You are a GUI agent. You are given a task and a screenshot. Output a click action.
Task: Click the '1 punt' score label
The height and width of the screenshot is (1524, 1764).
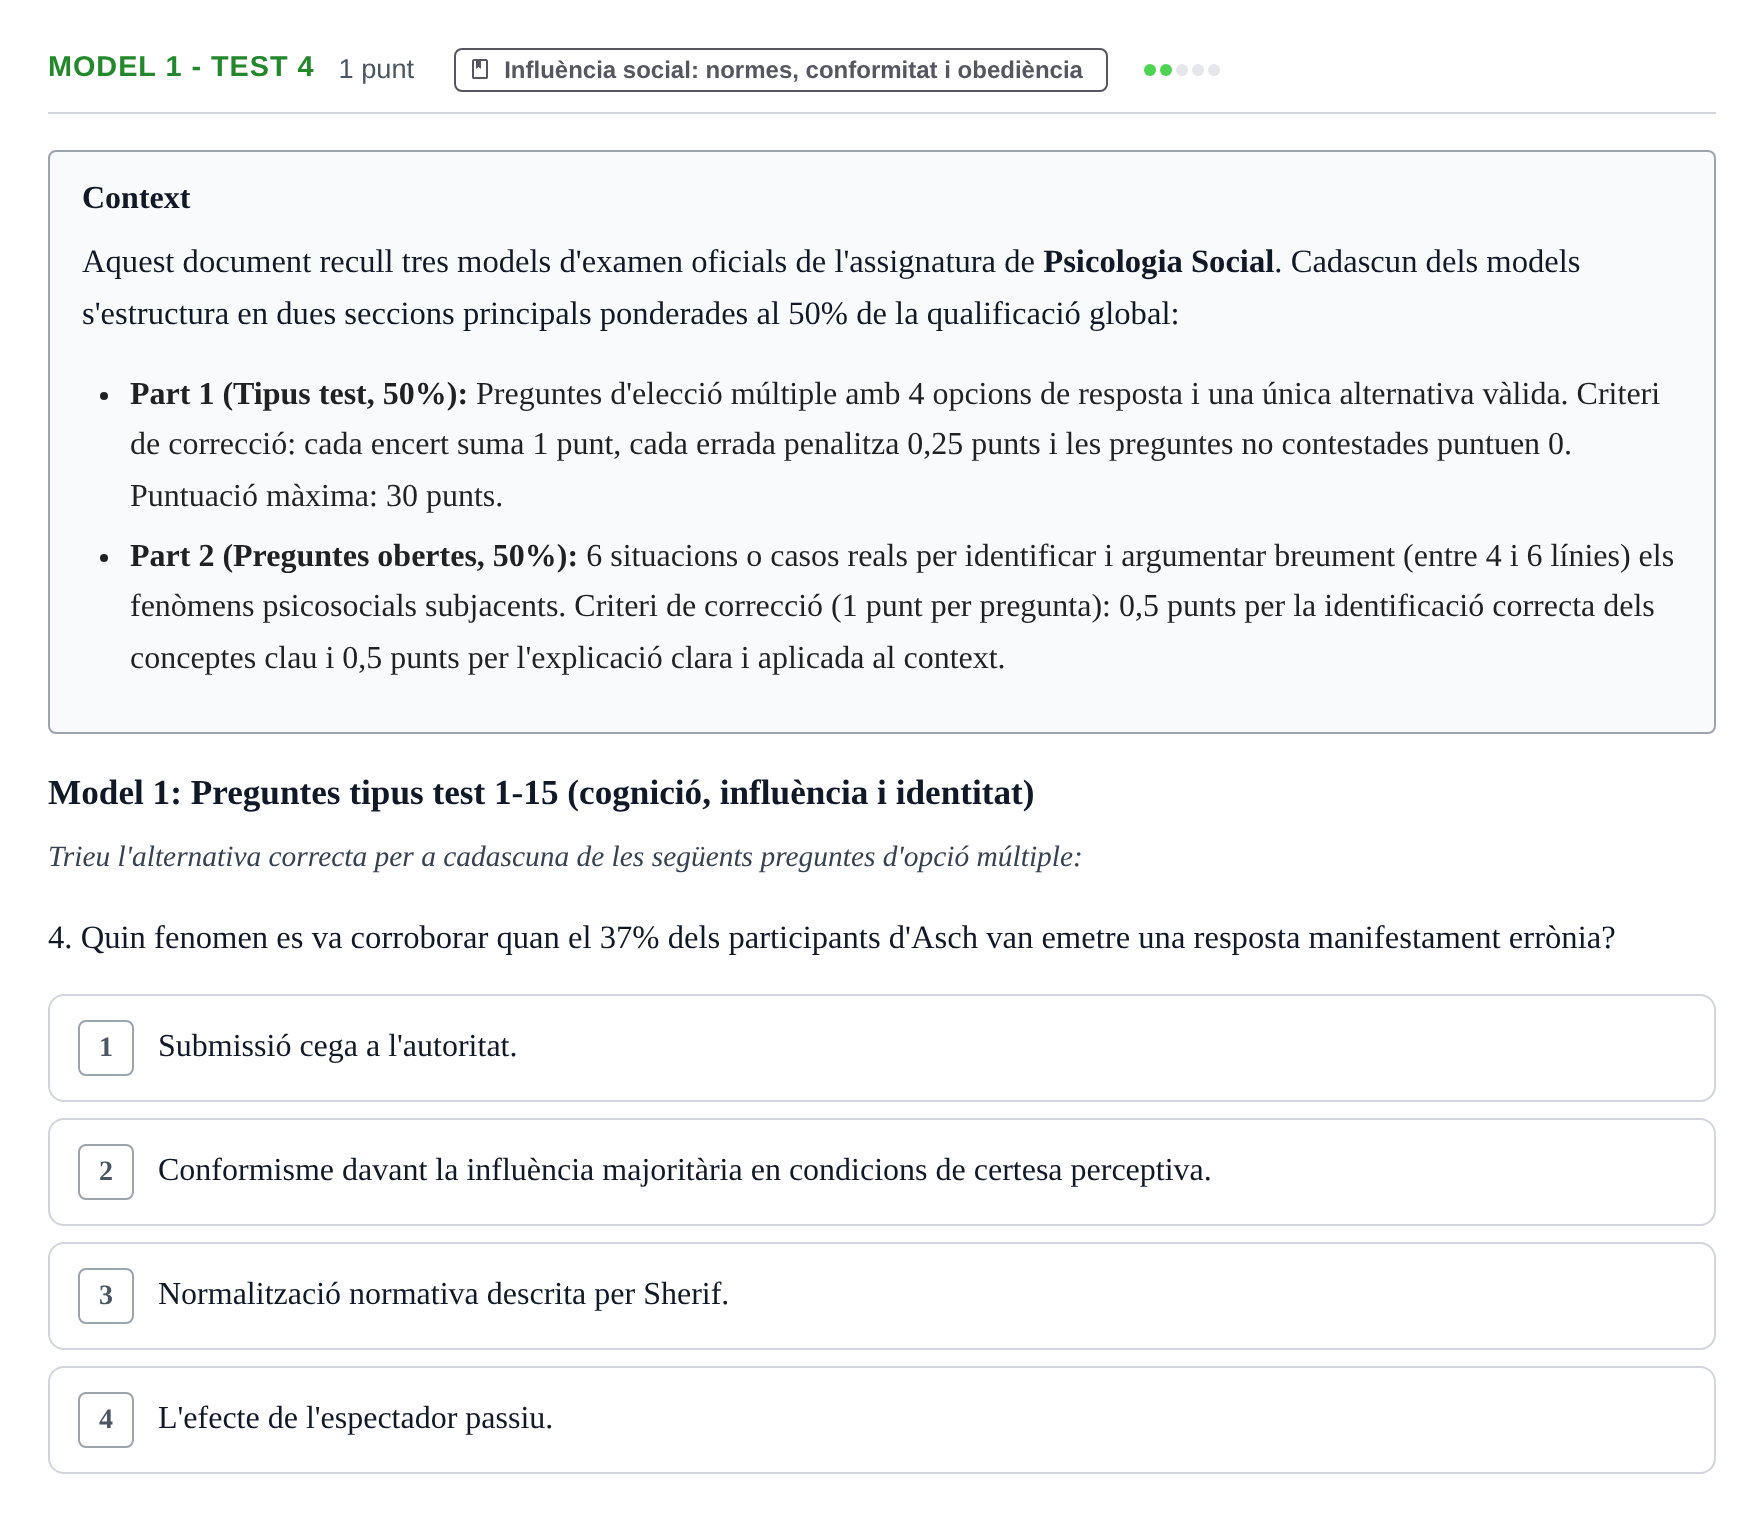pos(376,69)
